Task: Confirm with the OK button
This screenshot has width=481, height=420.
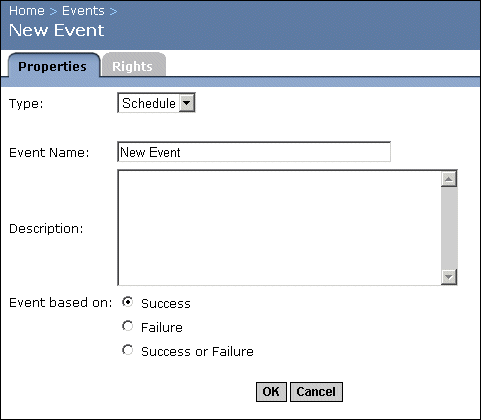Action: 271,392
